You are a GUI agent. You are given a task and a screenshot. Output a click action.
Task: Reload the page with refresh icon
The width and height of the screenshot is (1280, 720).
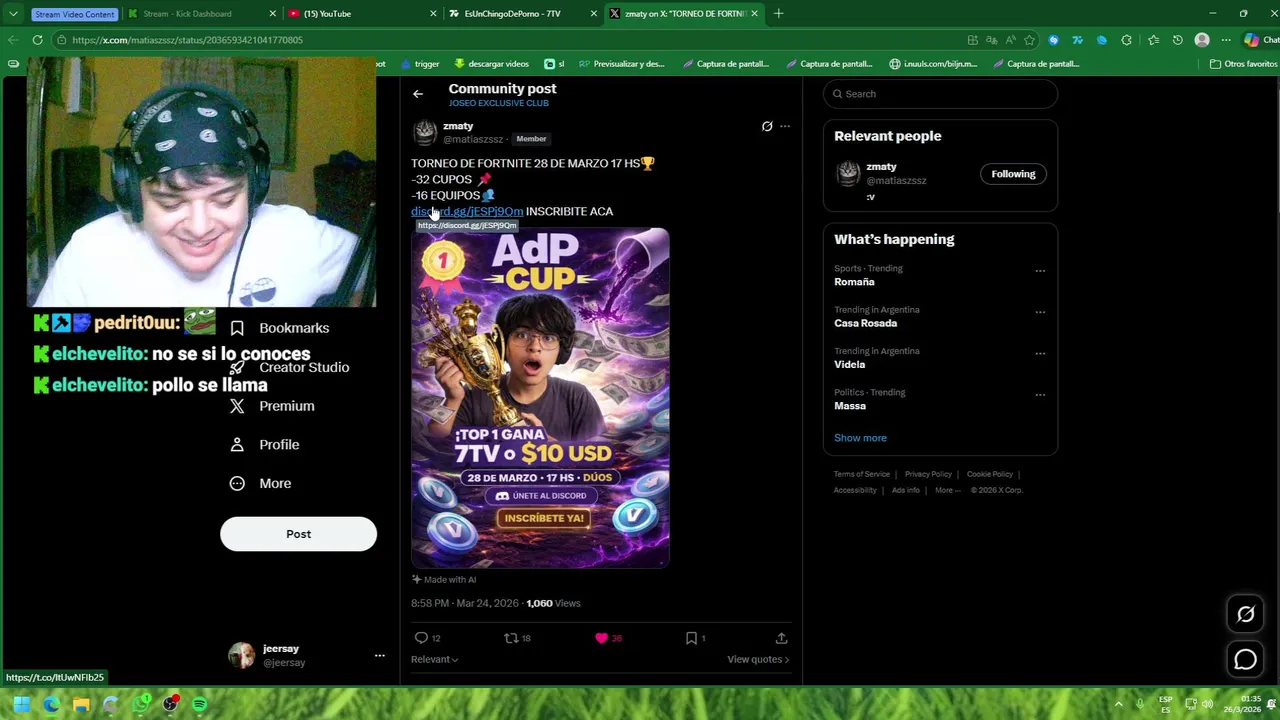(37, 40)
